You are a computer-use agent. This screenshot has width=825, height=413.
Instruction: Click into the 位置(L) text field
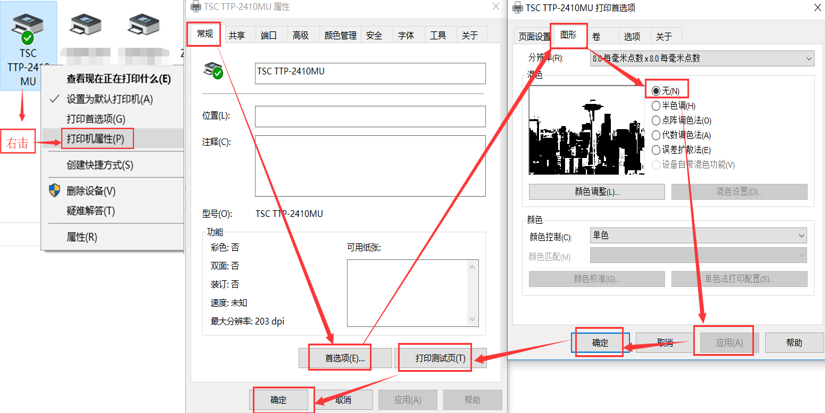pos(369,117)
